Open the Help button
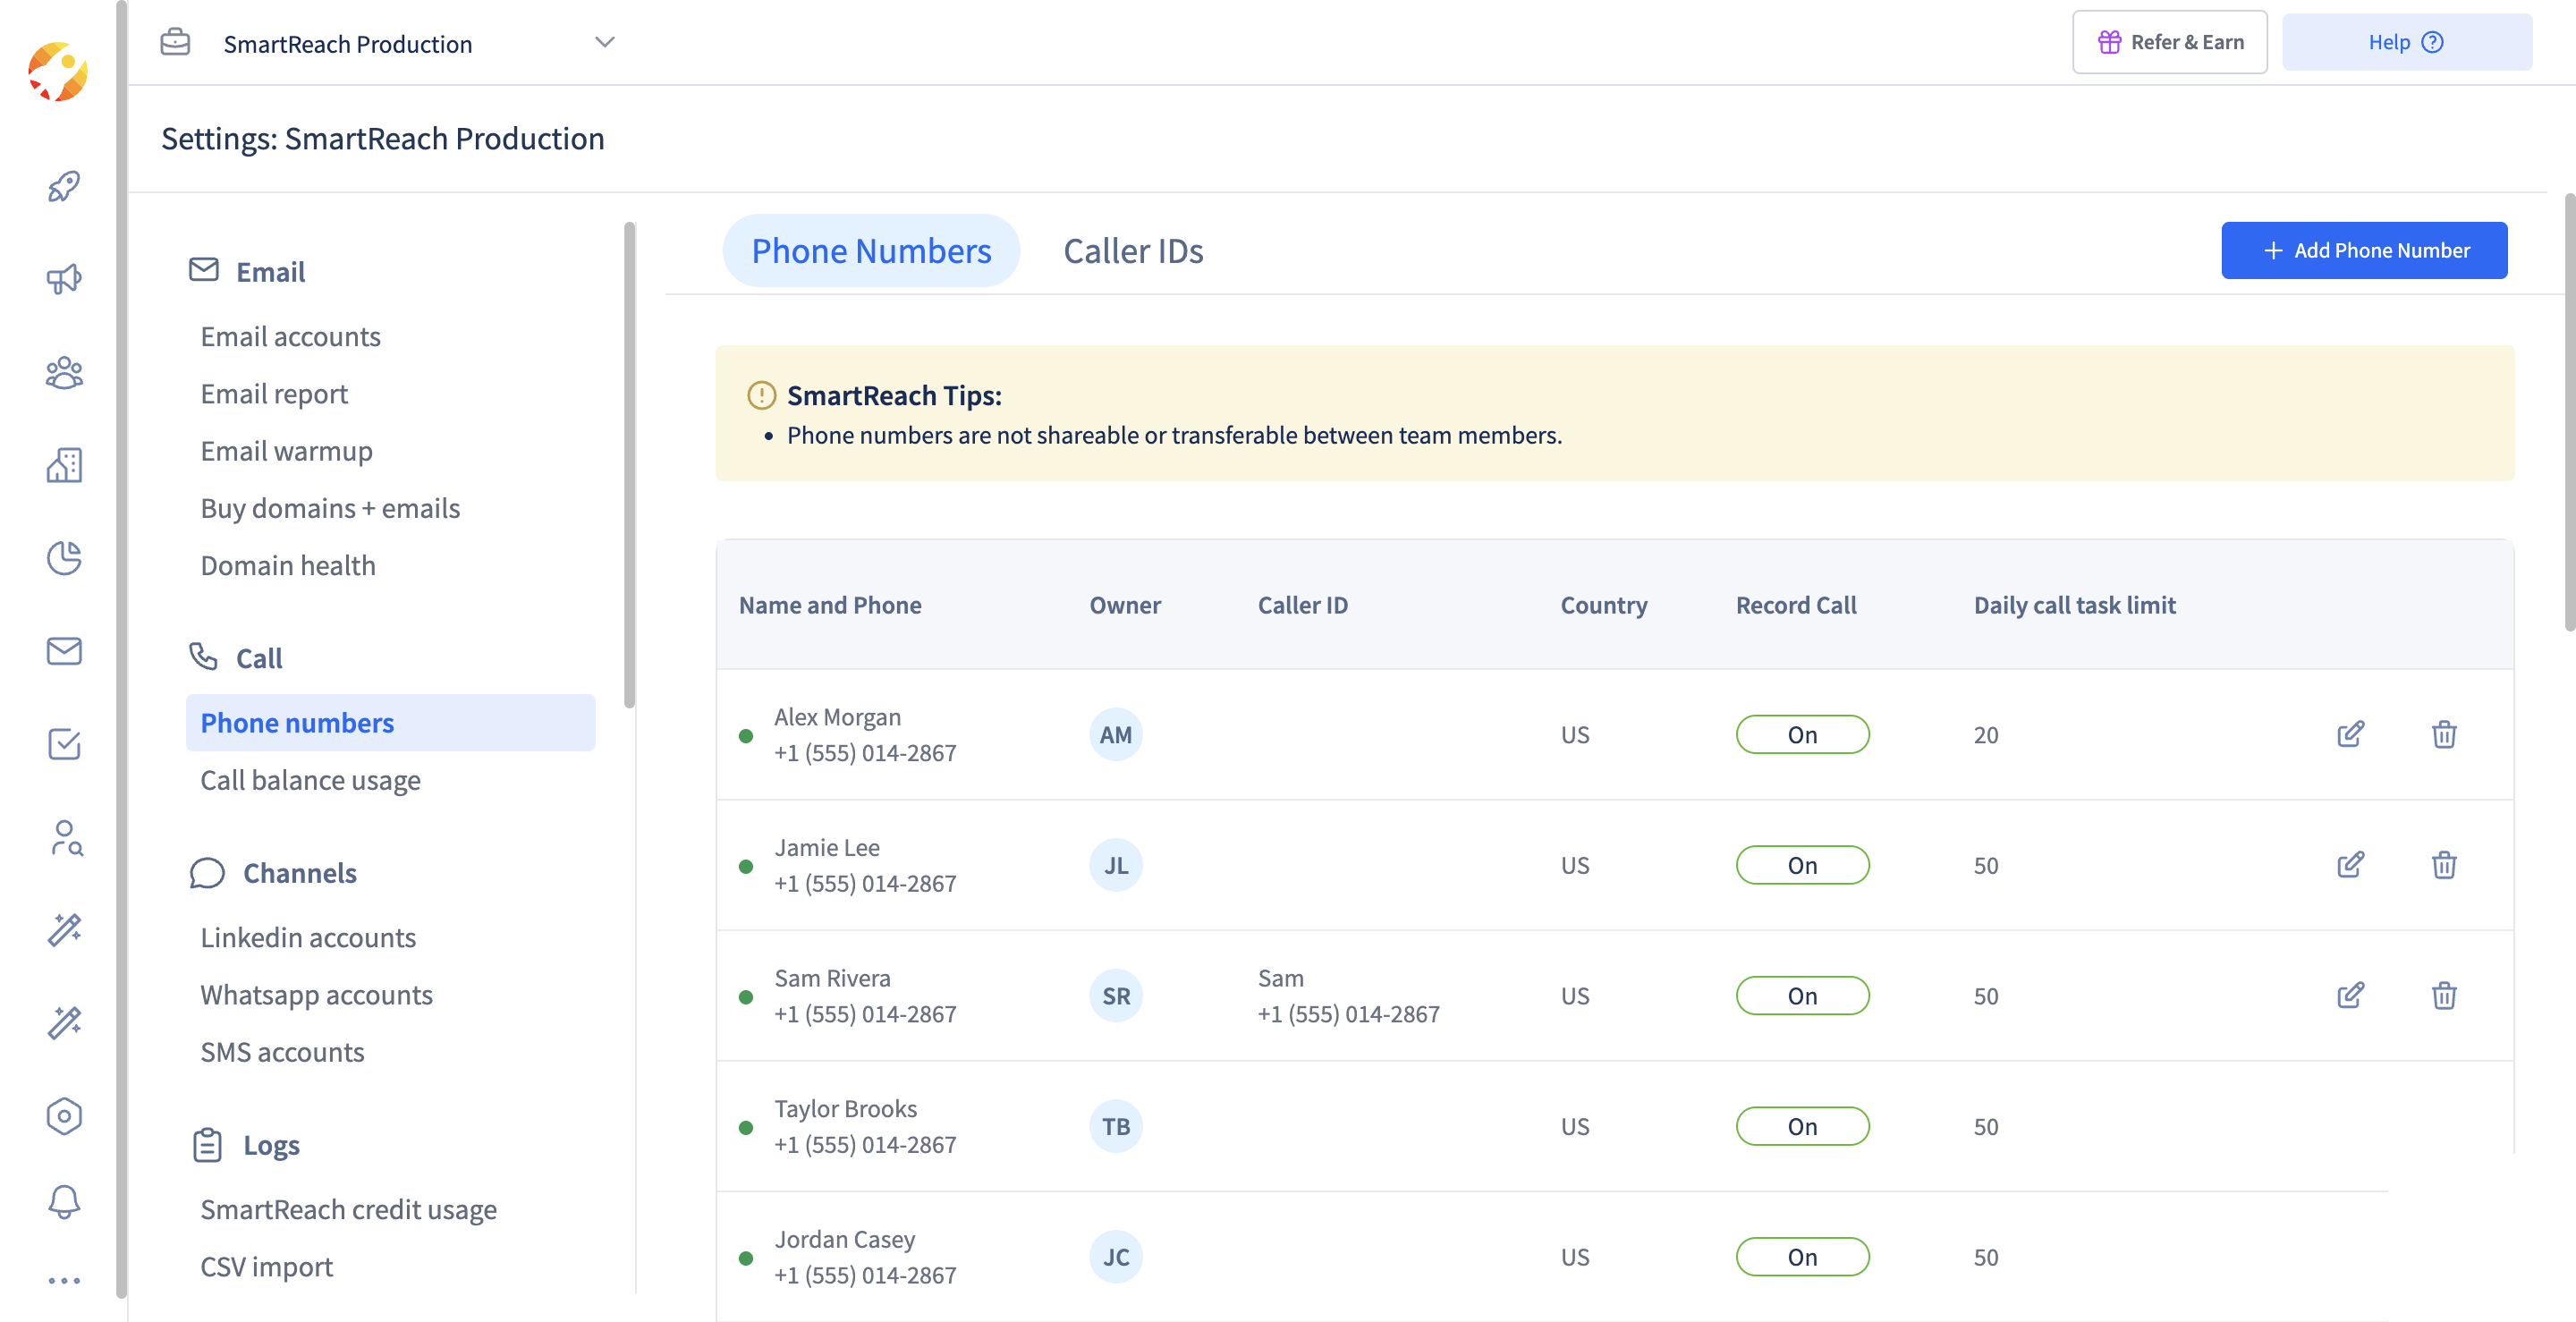The height and width of the screenshot is (1322, 2576). [2406, 42]
